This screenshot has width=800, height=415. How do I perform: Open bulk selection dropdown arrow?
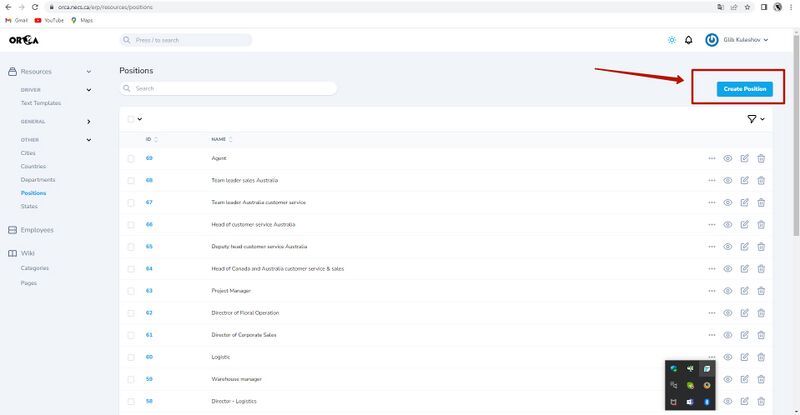[140, 119]
